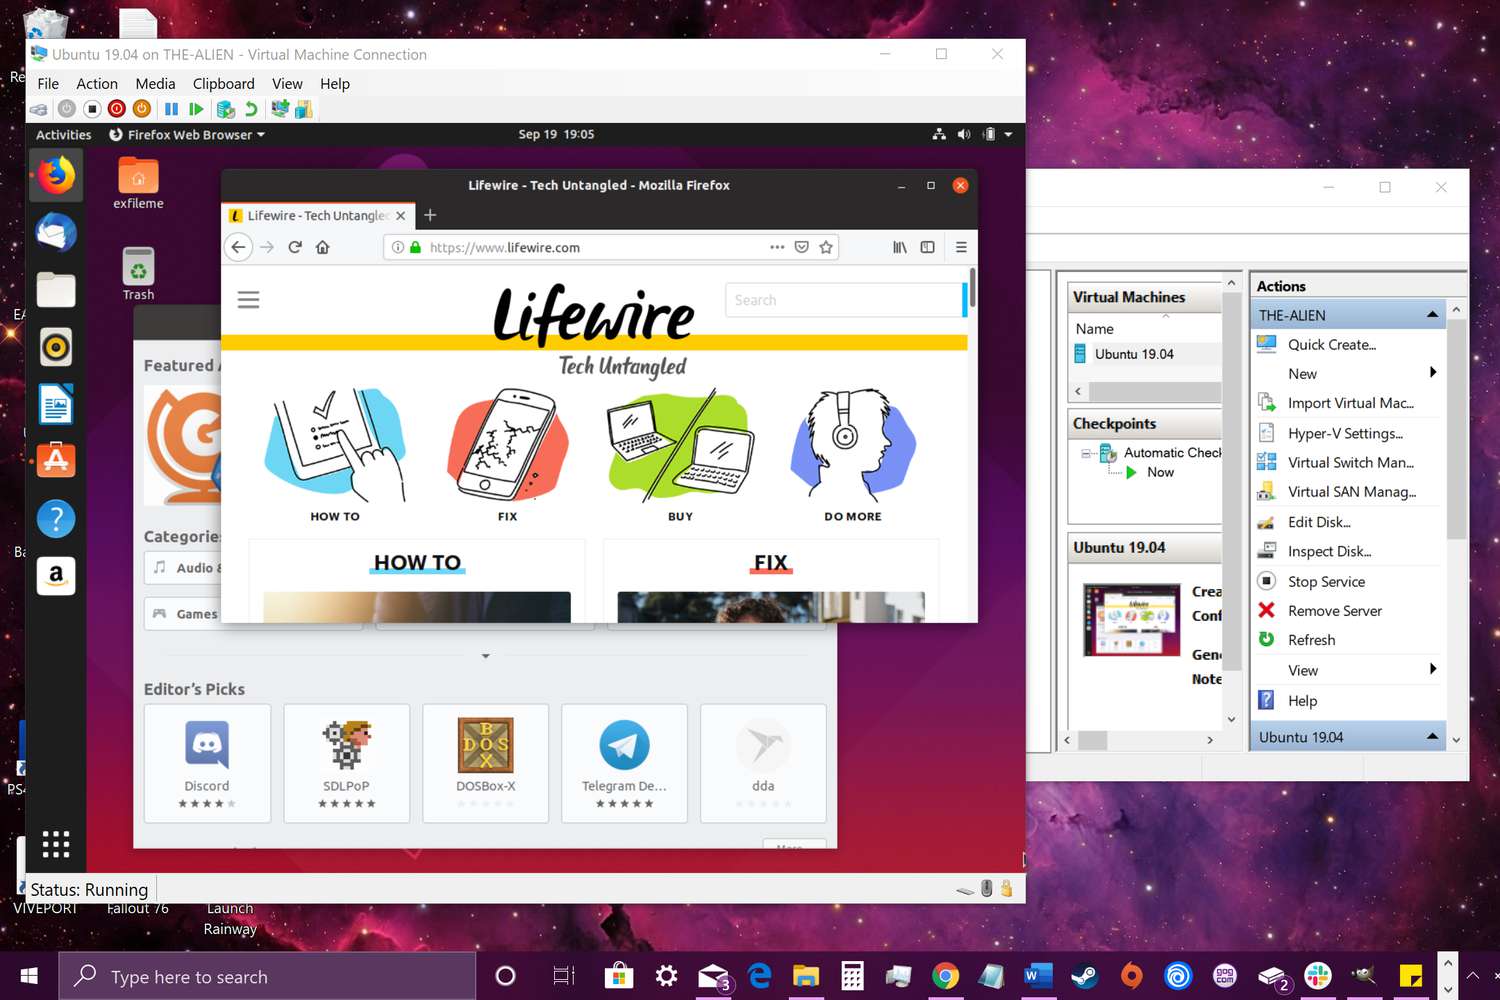
Task: Revert the virtual machine using the green arrow icon
Action: [251, 109]
